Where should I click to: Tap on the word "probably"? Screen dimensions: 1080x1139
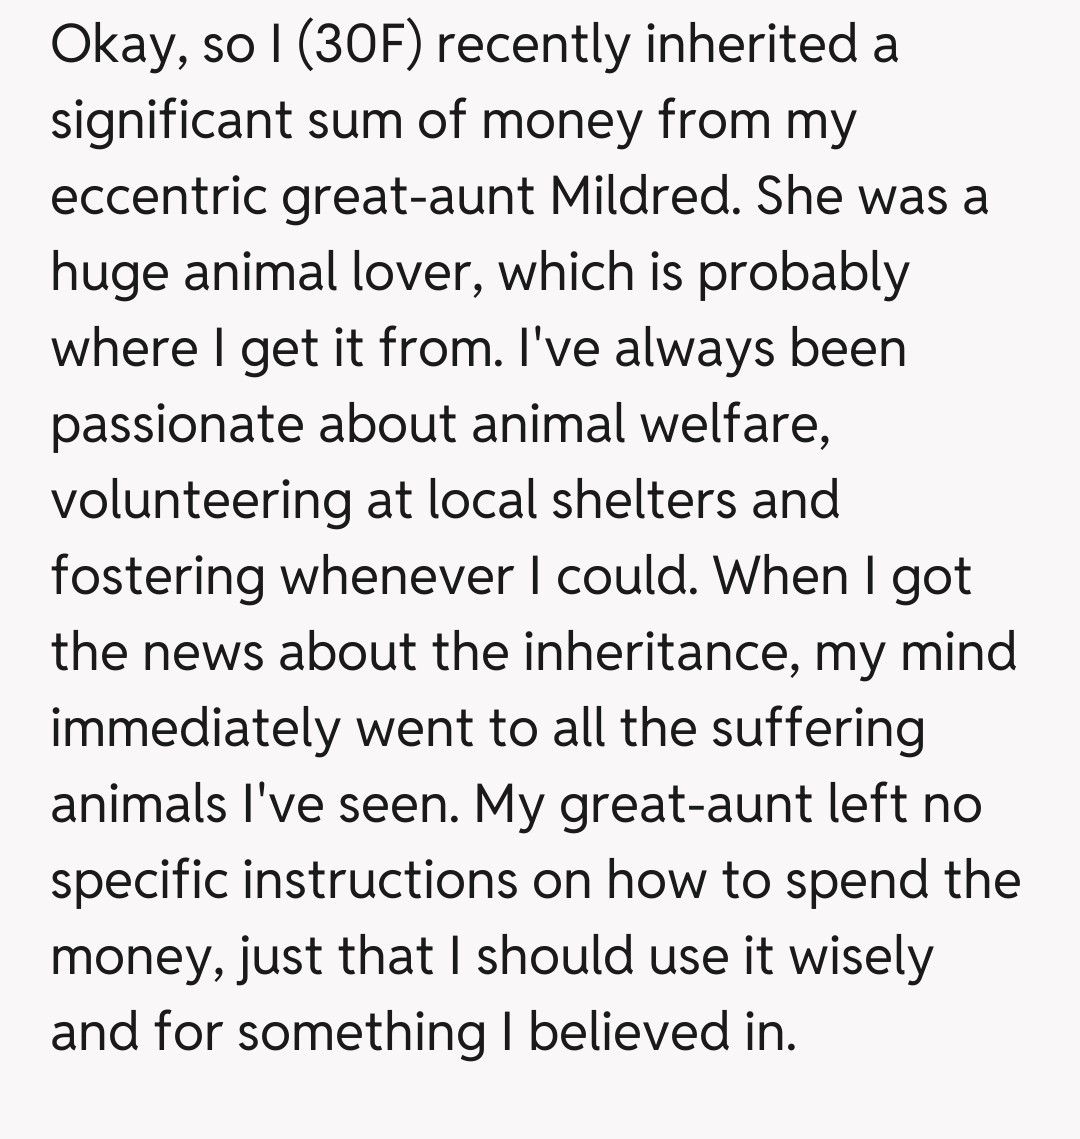(x=803, y=273)
